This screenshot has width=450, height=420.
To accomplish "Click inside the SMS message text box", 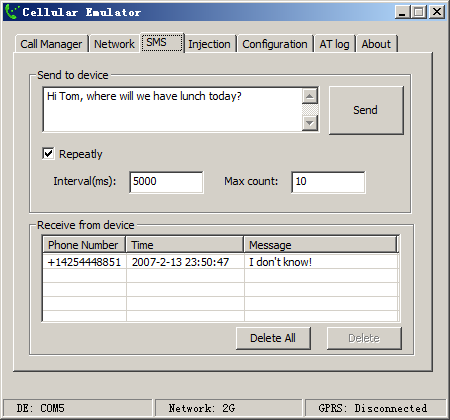I will 173,110.
